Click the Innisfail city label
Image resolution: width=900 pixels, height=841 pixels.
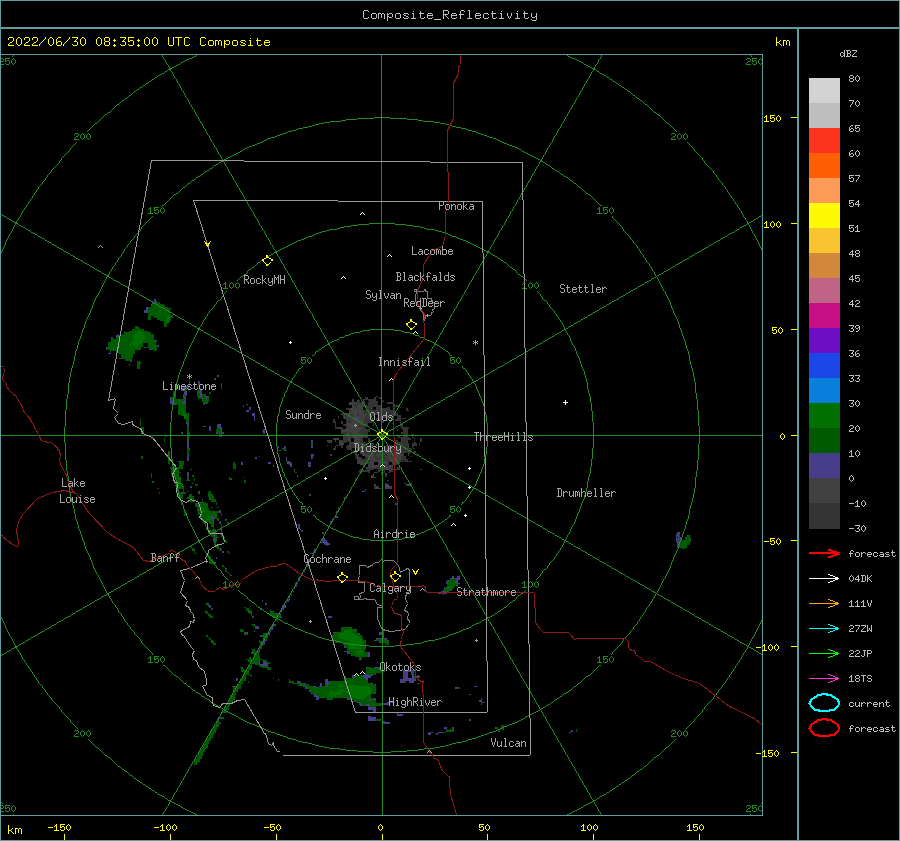pos(404,362)
